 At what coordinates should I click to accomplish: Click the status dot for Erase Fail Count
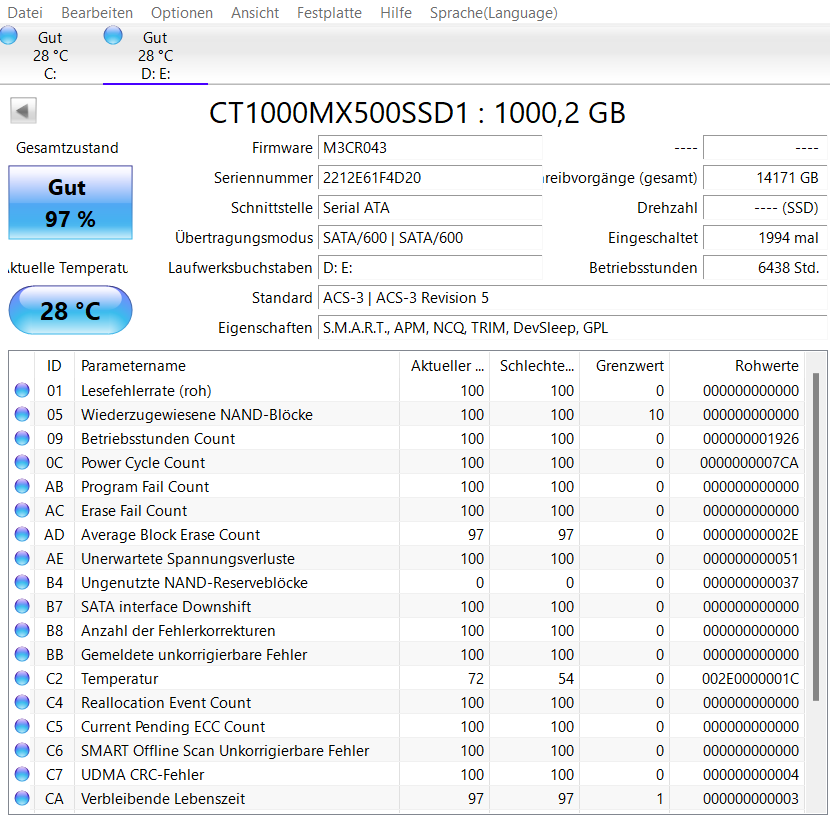22,510
